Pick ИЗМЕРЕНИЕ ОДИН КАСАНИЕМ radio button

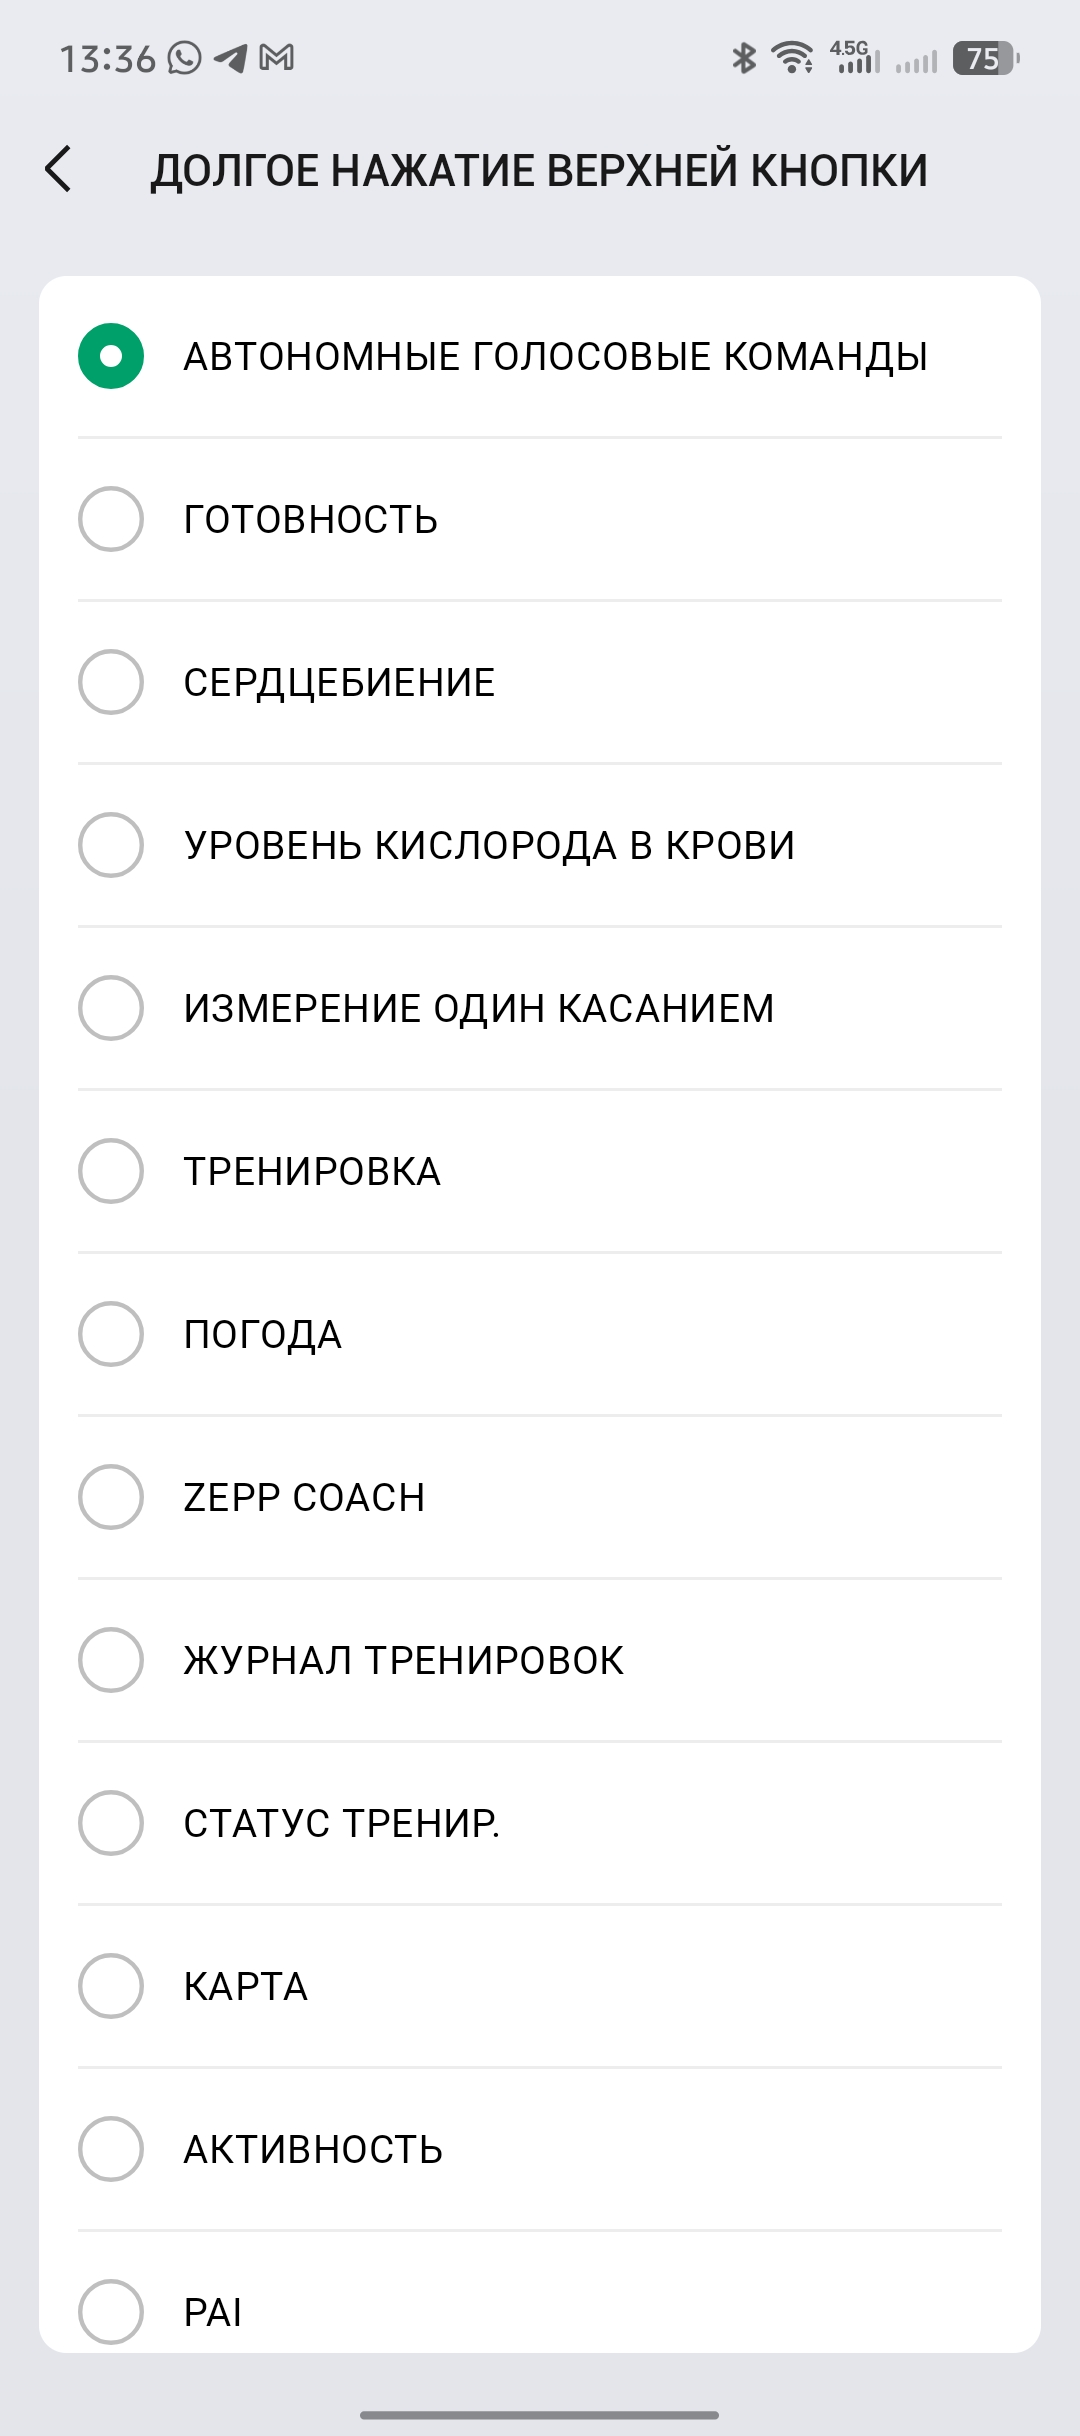point(111,1008)
